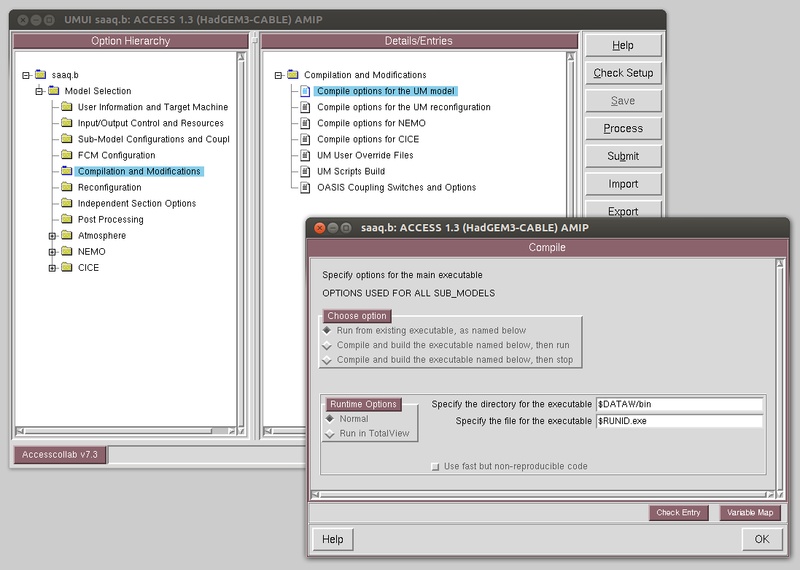Viewport: 800px width, 570px height.
Task: Click the Compile dialog horizontal scrollbar
Action: [x=543, y=494]
